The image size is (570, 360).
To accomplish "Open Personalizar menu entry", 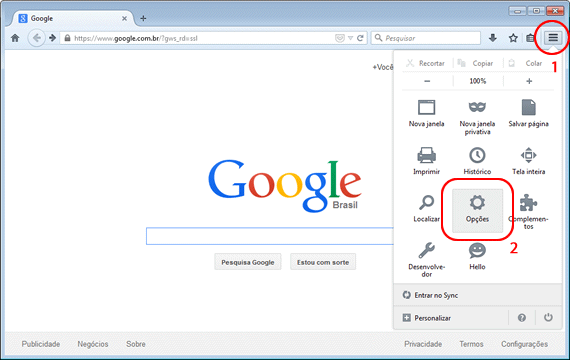I will 450,318.
